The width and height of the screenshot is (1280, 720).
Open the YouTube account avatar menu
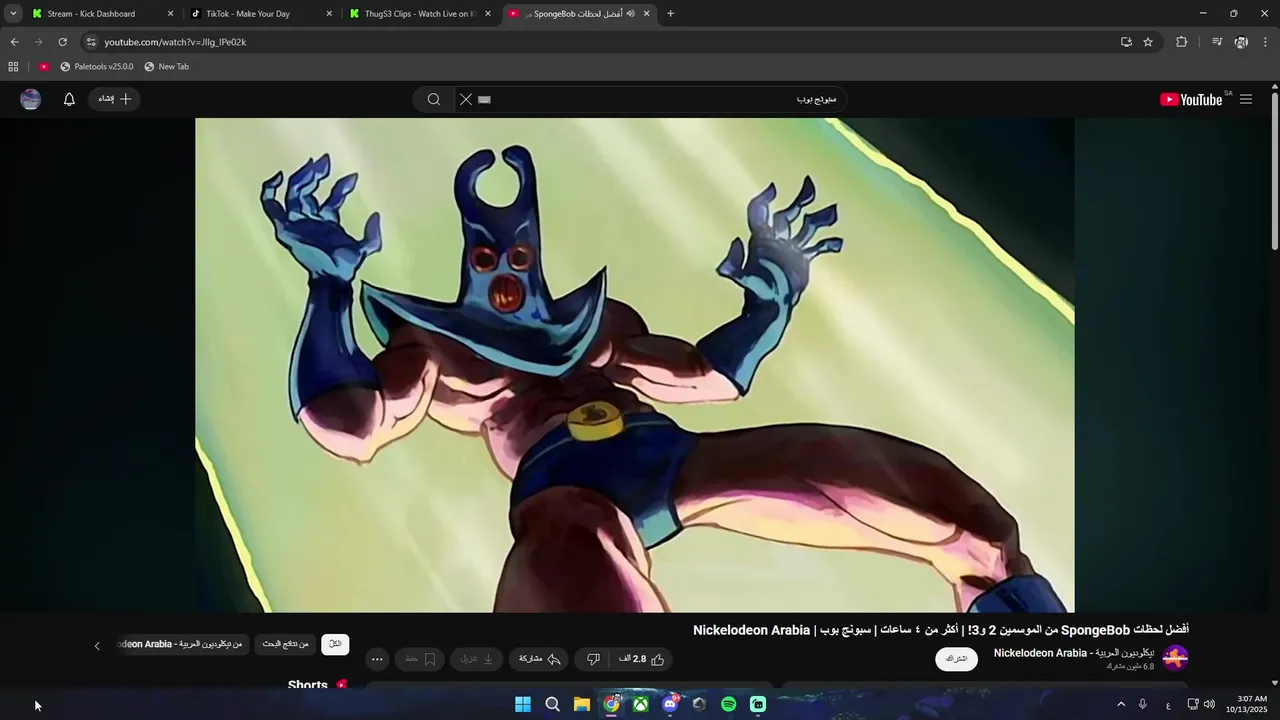[31, 99]
